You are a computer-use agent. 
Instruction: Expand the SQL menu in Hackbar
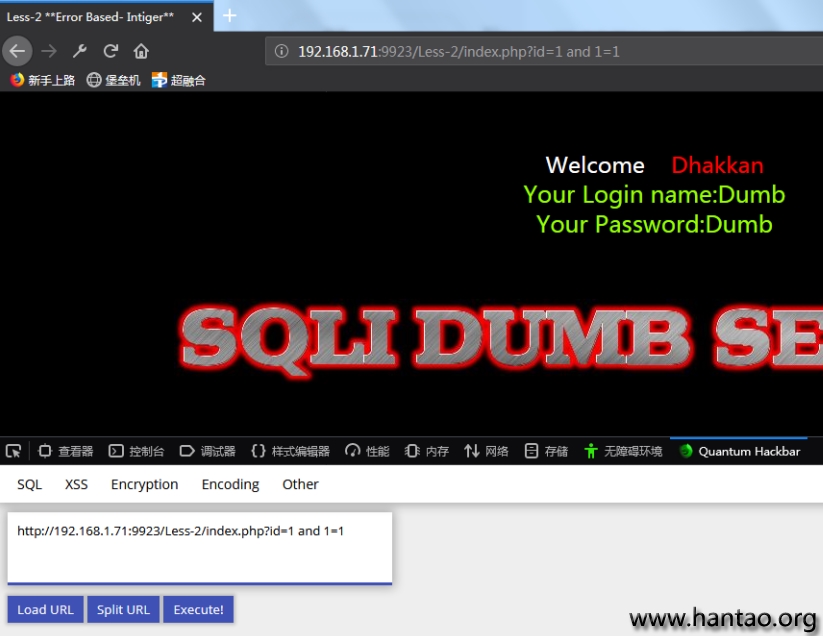[30, 484]
